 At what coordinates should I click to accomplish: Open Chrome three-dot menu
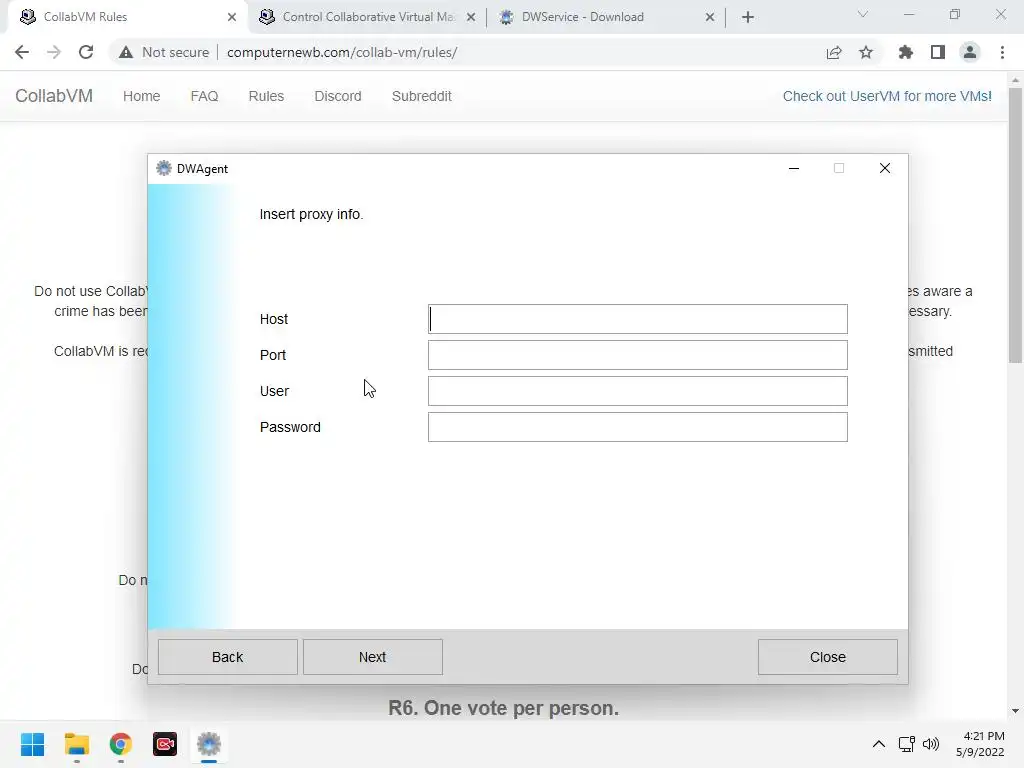(x=1002, y=52)
